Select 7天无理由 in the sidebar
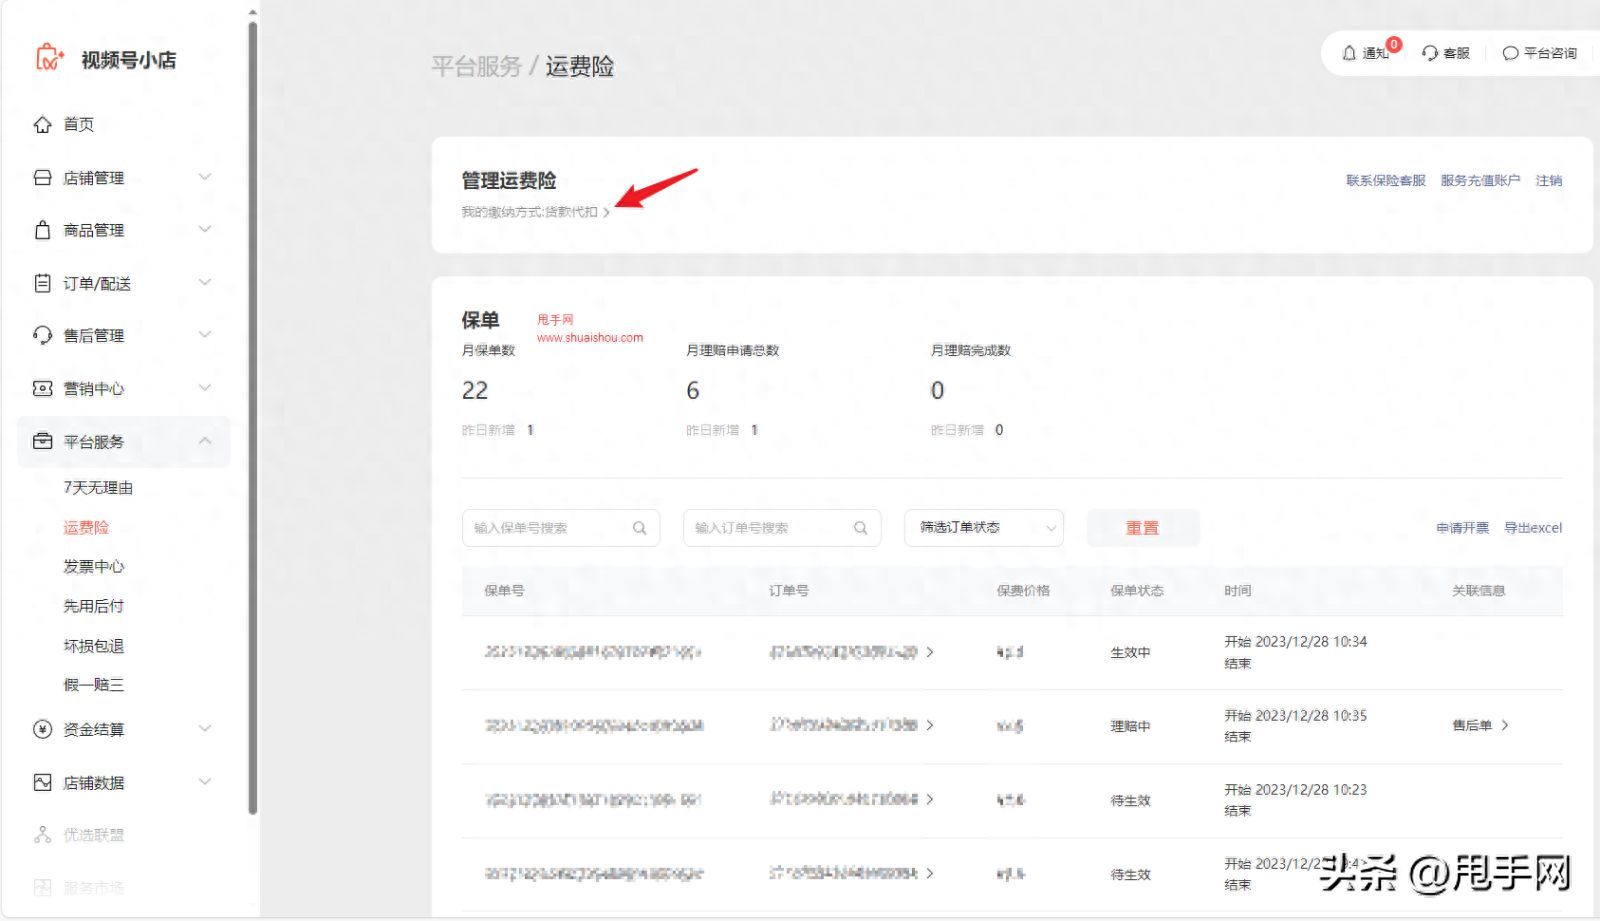 (x=98, y=488)
